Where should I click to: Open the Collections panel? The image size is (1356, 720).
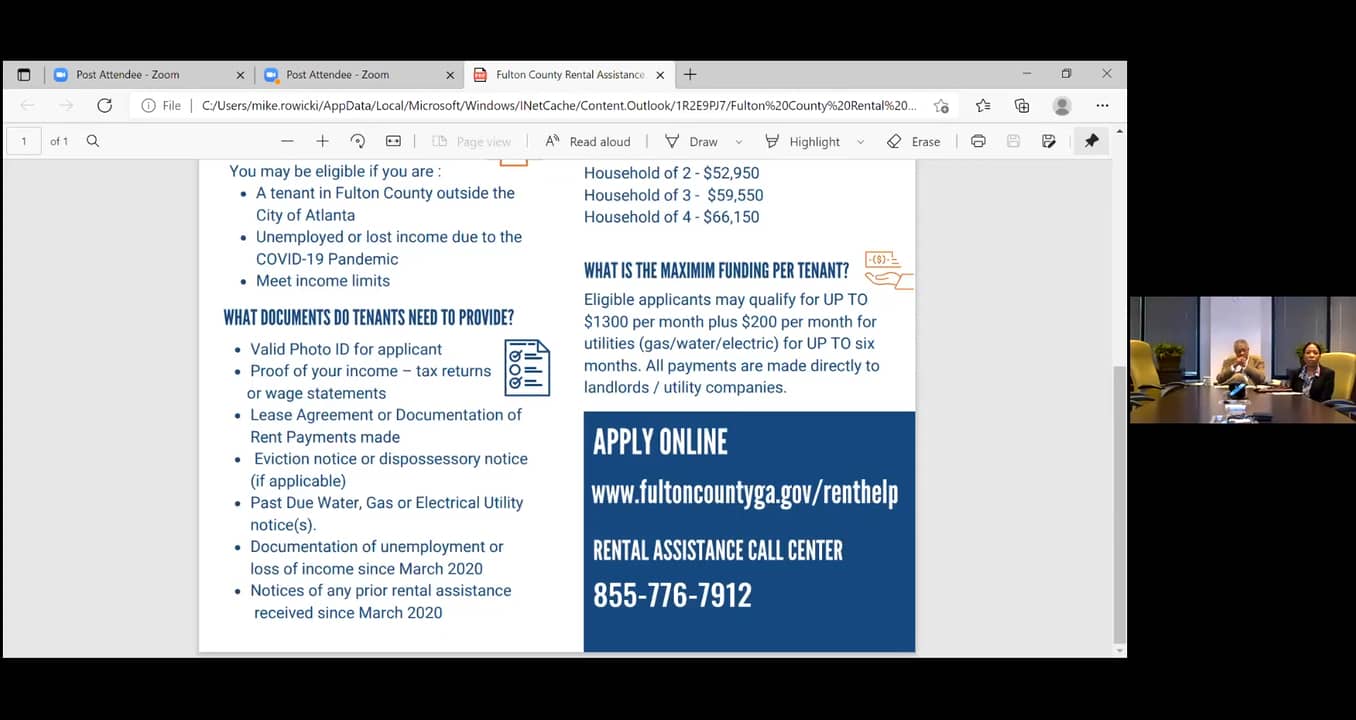point(1022,105)
